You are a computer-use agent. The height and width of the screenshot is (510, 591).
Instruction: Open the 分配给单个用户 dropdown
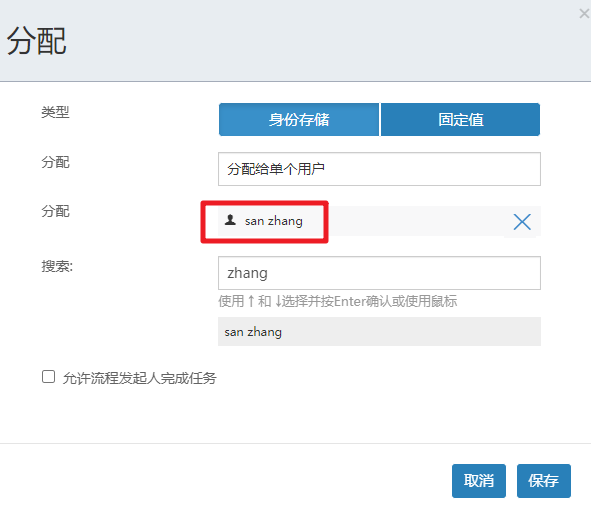pyautogui.click(x=379, y=169)
